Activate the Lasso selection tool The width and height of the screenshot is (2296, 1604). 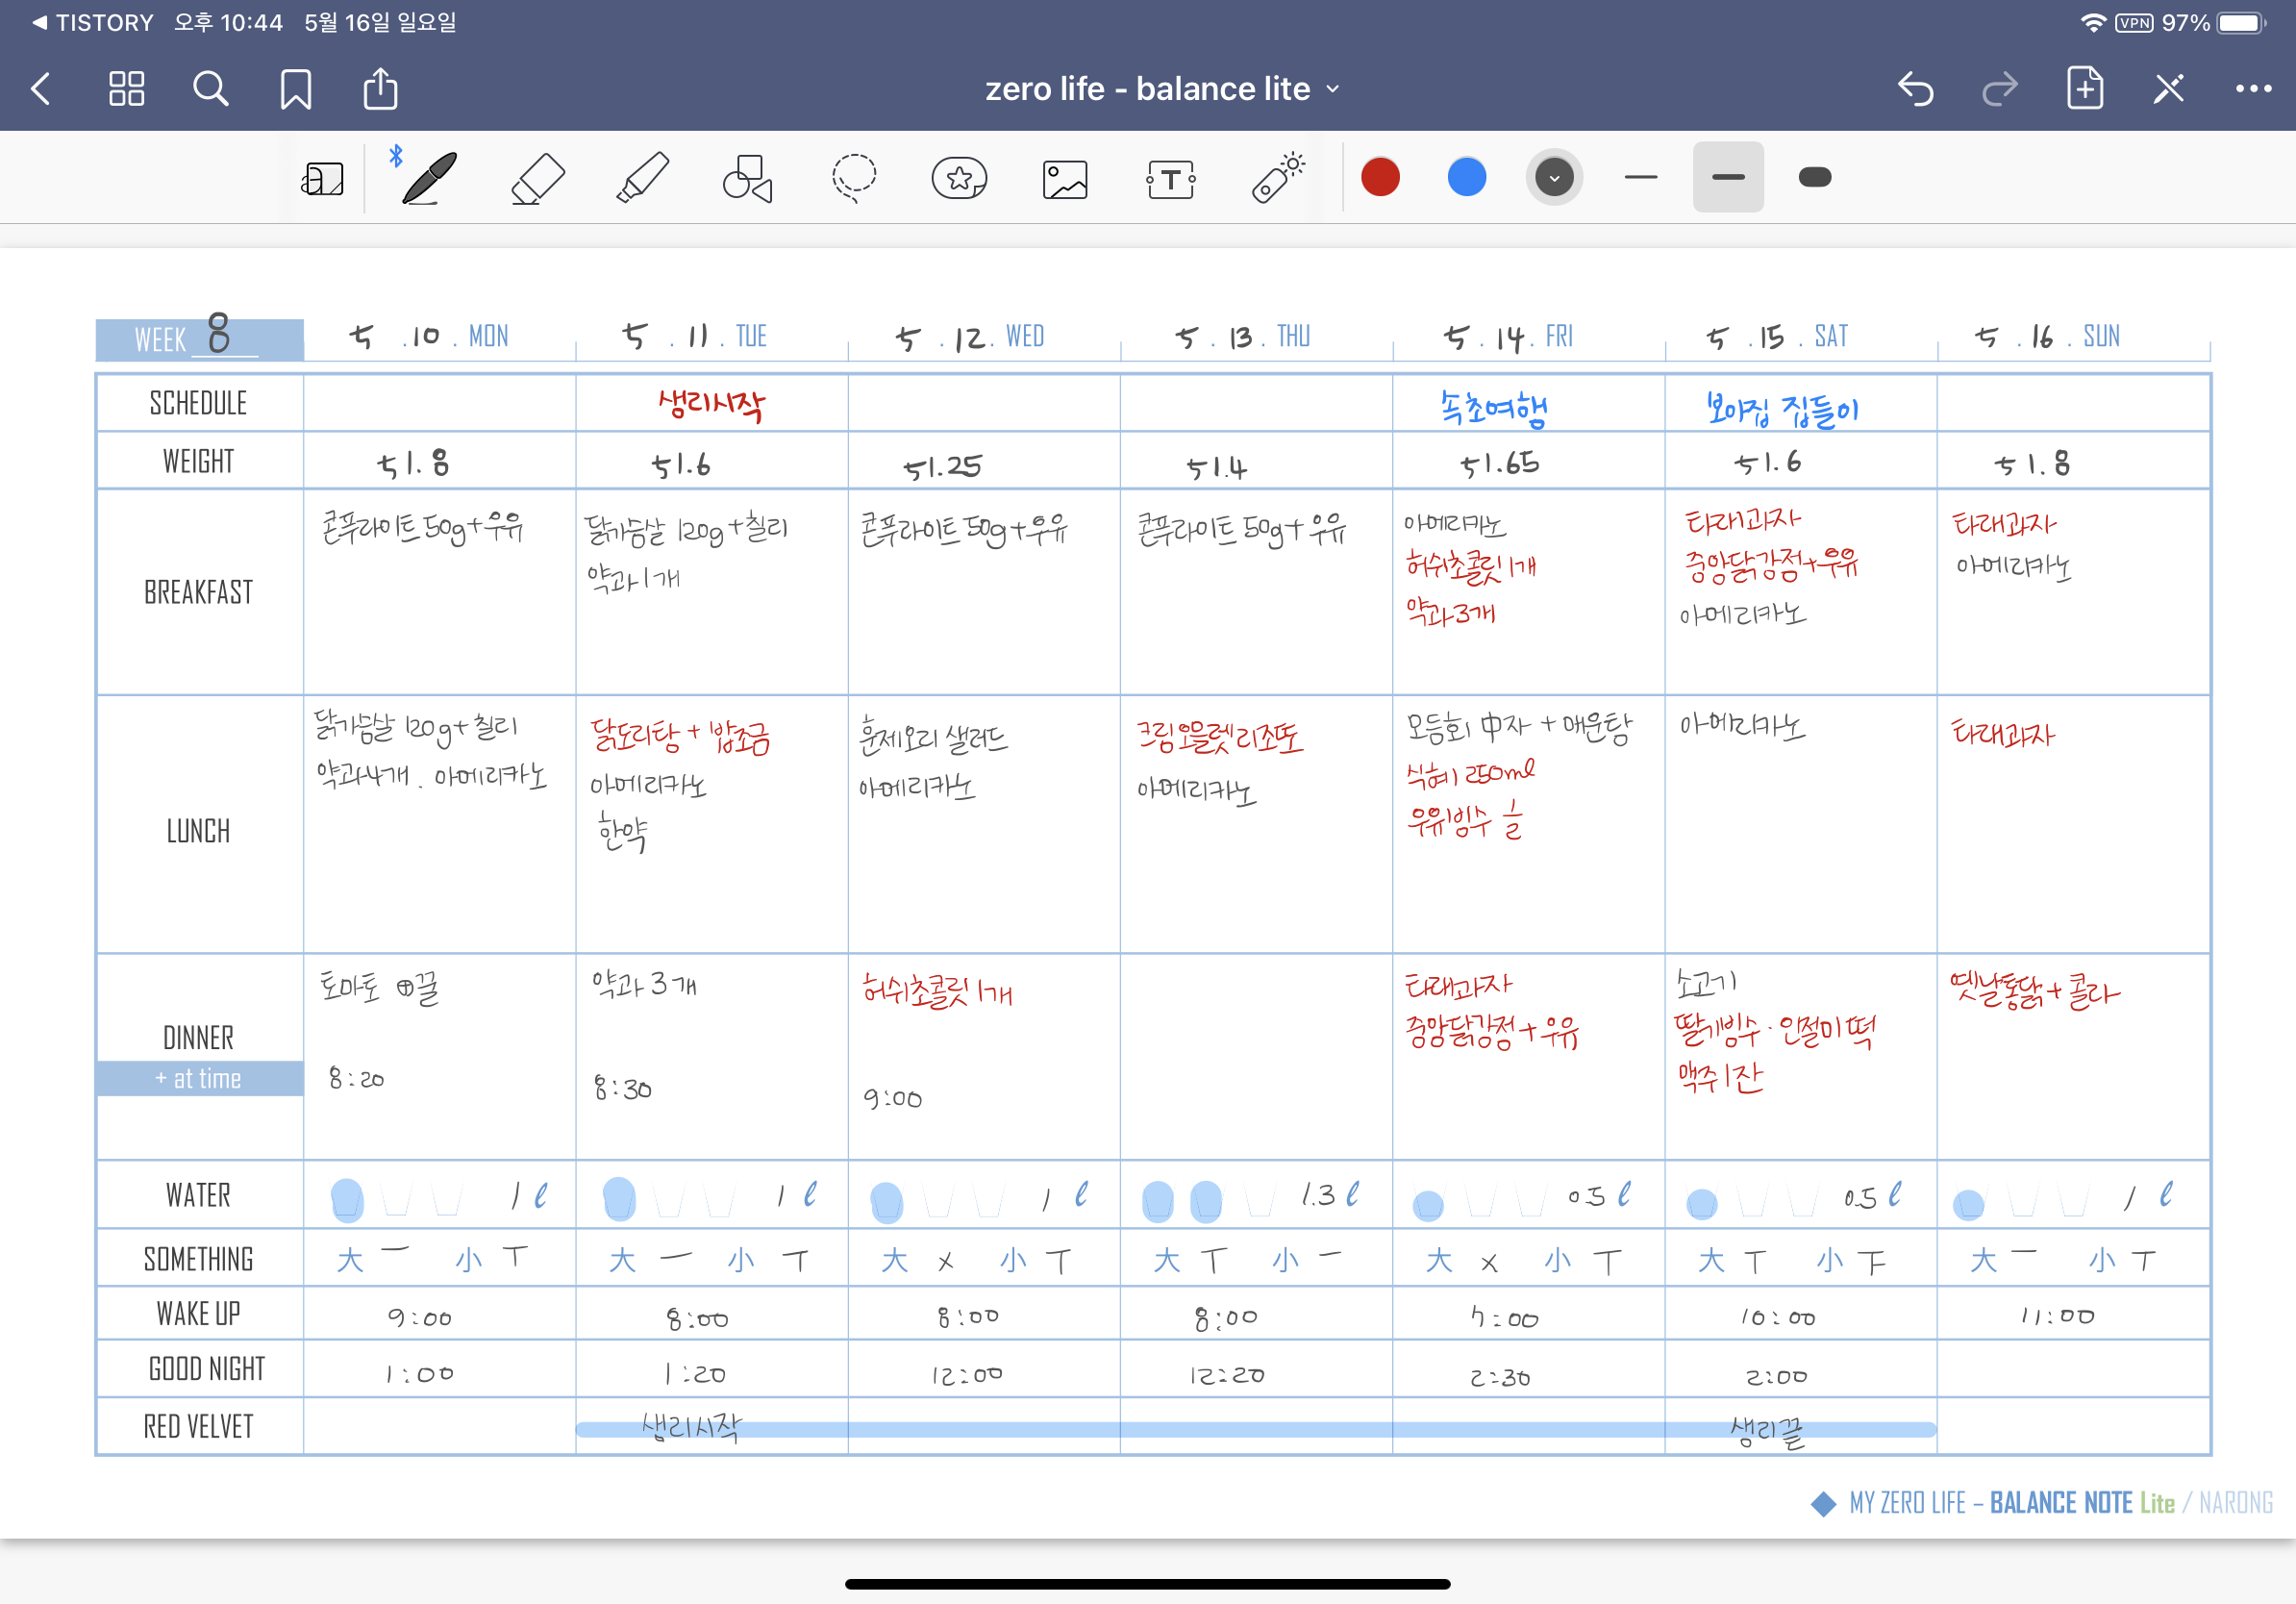pyautogui.click(x=853, y=178)
